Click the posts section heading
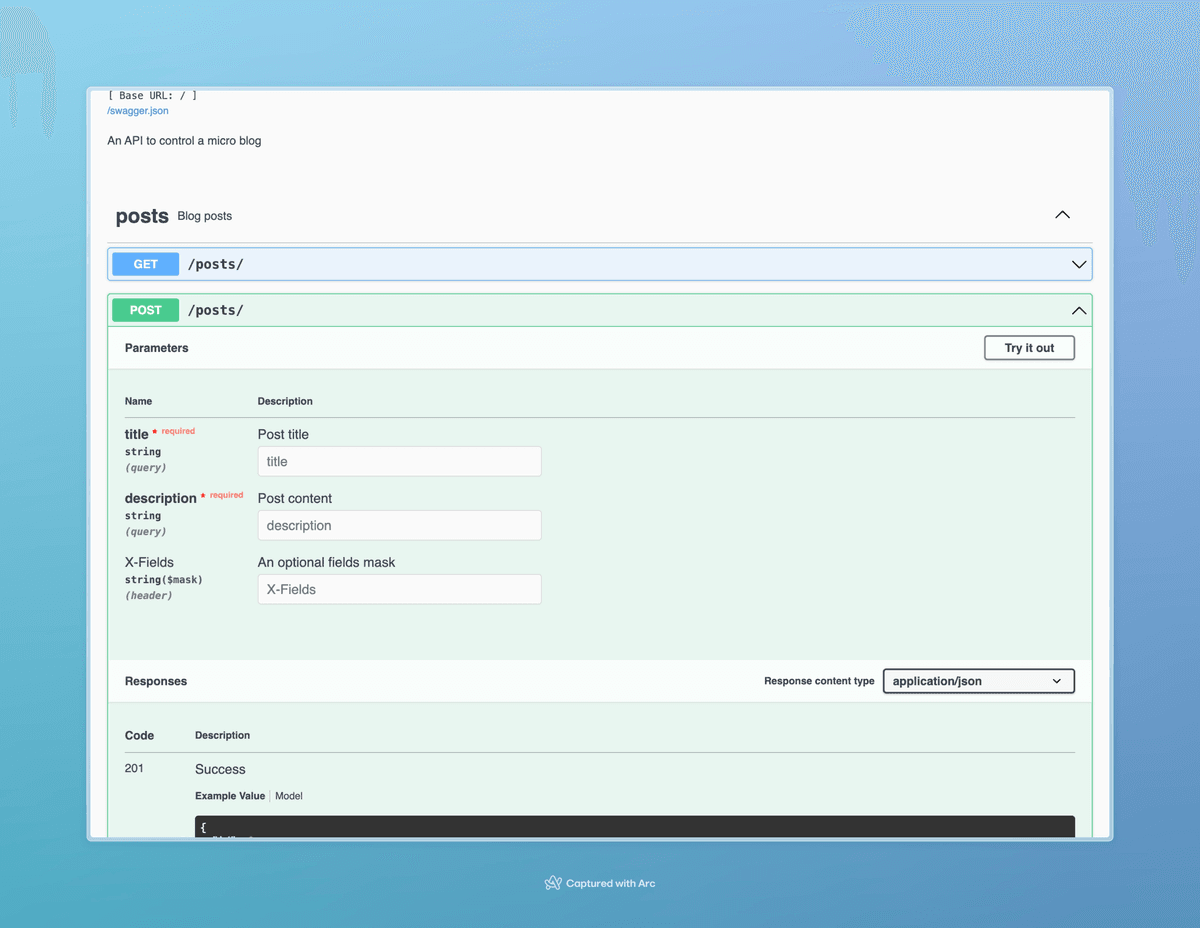The image size is (1200, 928). coord(141,216)
